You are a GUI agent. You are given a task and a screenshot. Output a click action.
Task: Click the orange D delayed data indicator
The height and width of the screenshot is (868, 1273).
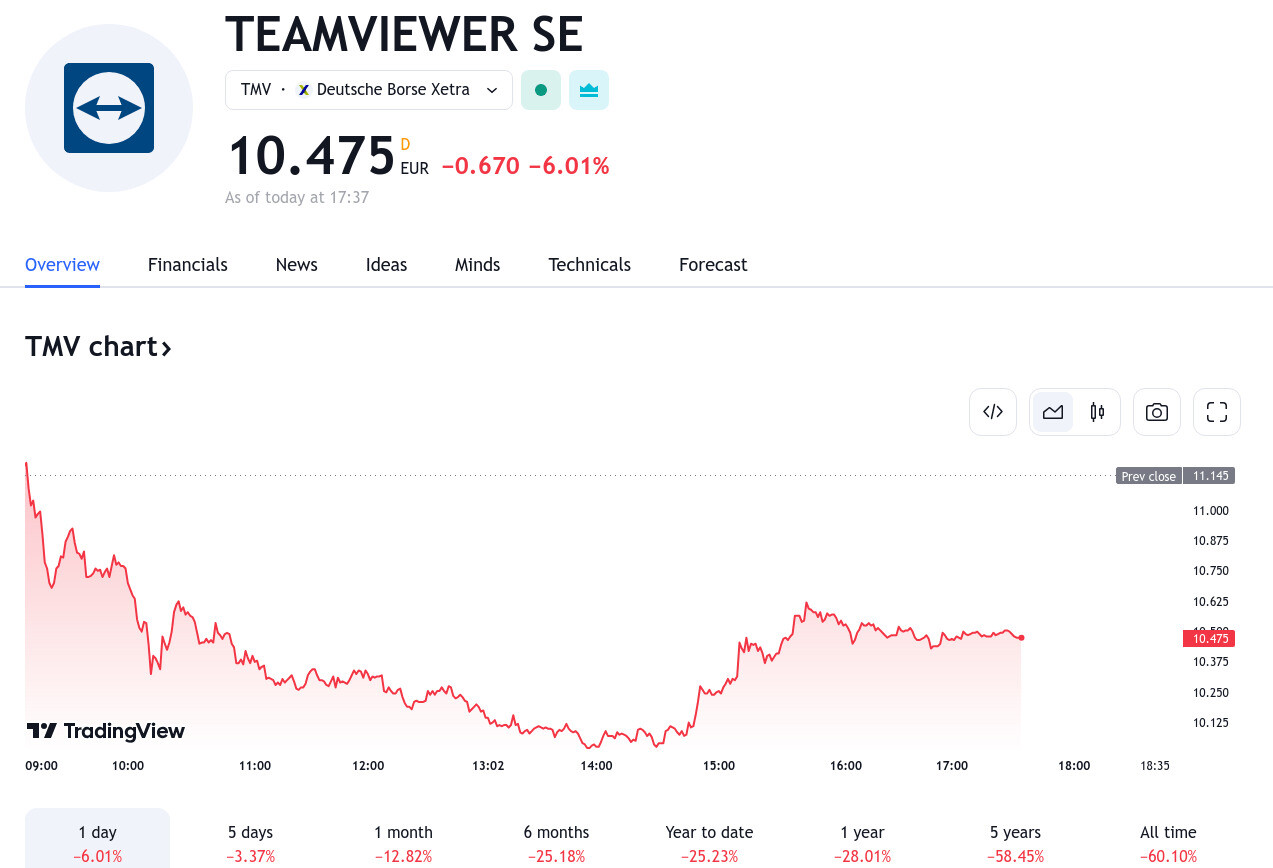[406, 145]
